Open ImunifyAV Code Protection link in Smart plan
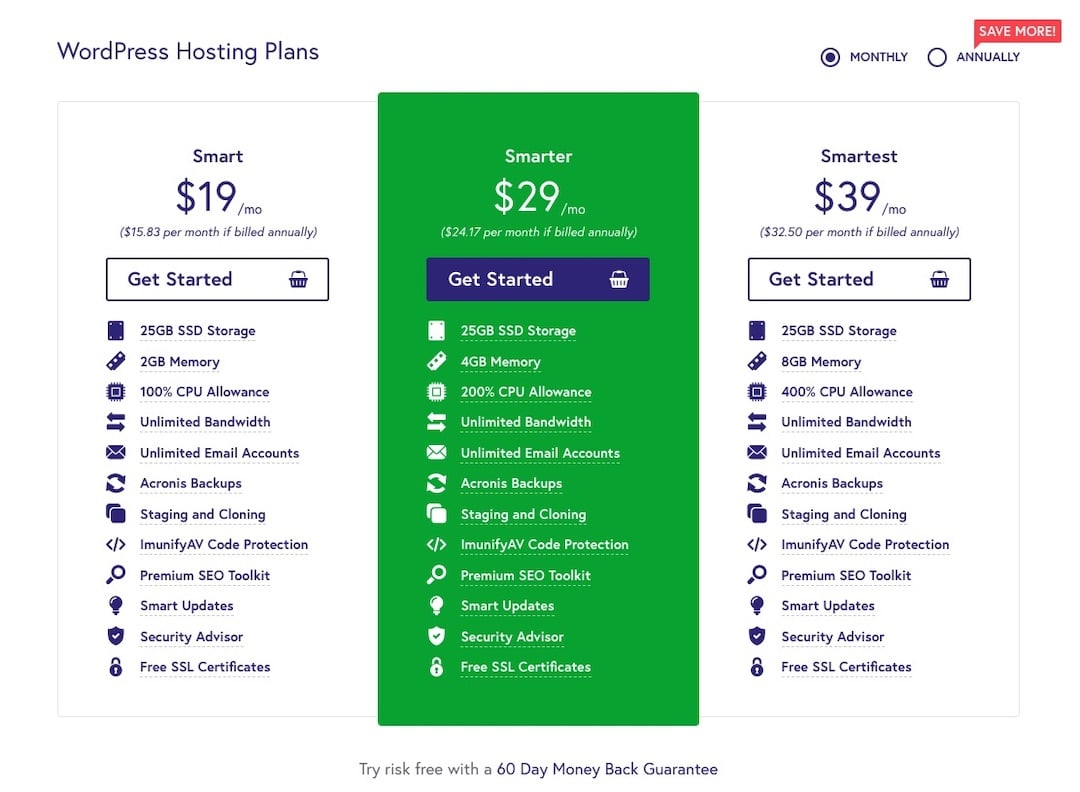Viewport: 1080px width, 792px height. 224,545
